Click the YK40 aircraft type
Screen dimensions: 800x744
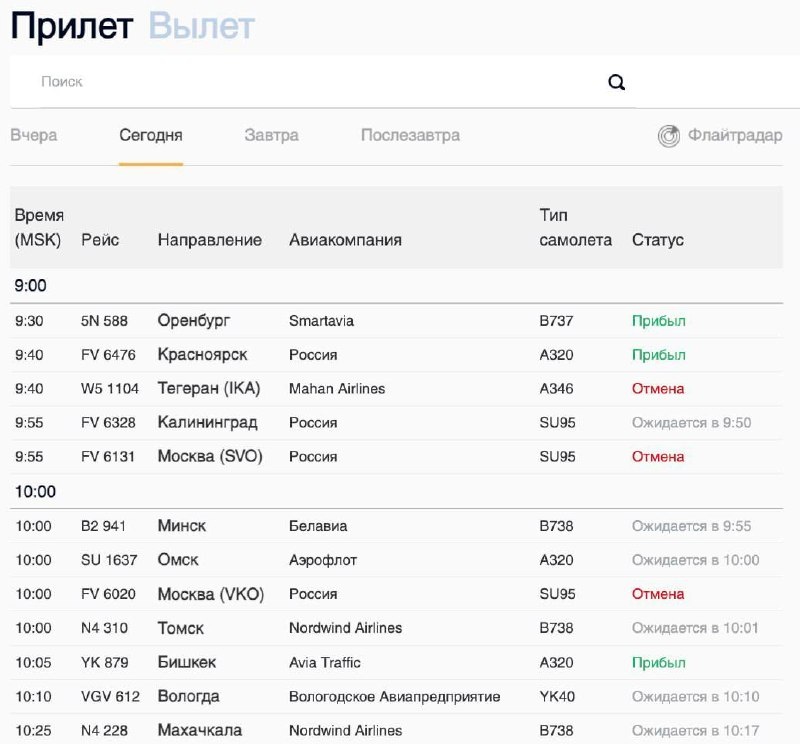(557, 697)
